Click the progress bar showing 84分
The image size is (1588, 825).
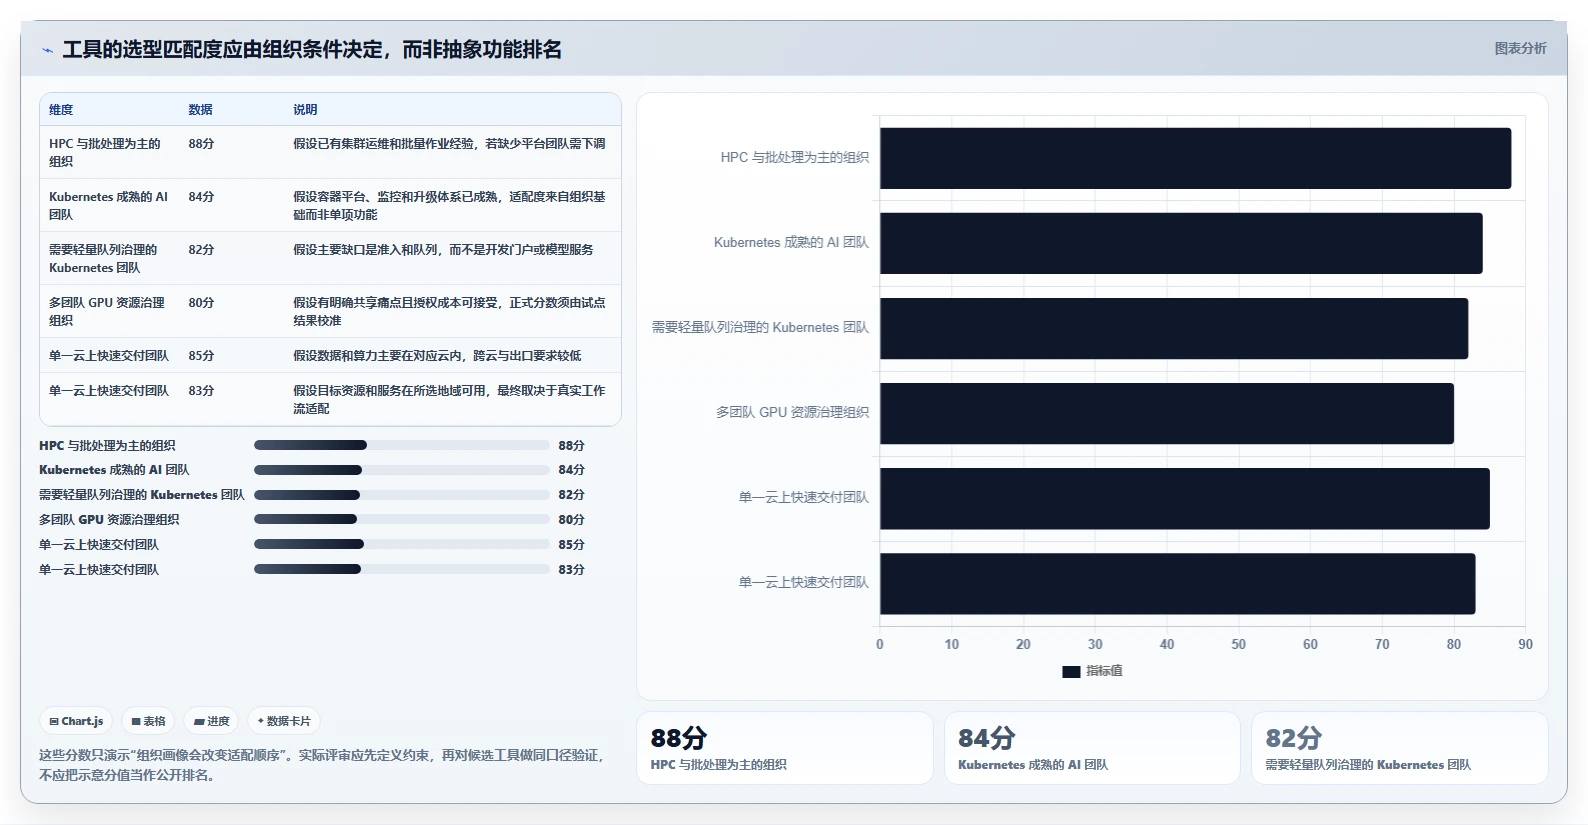(x=402, y=470)
